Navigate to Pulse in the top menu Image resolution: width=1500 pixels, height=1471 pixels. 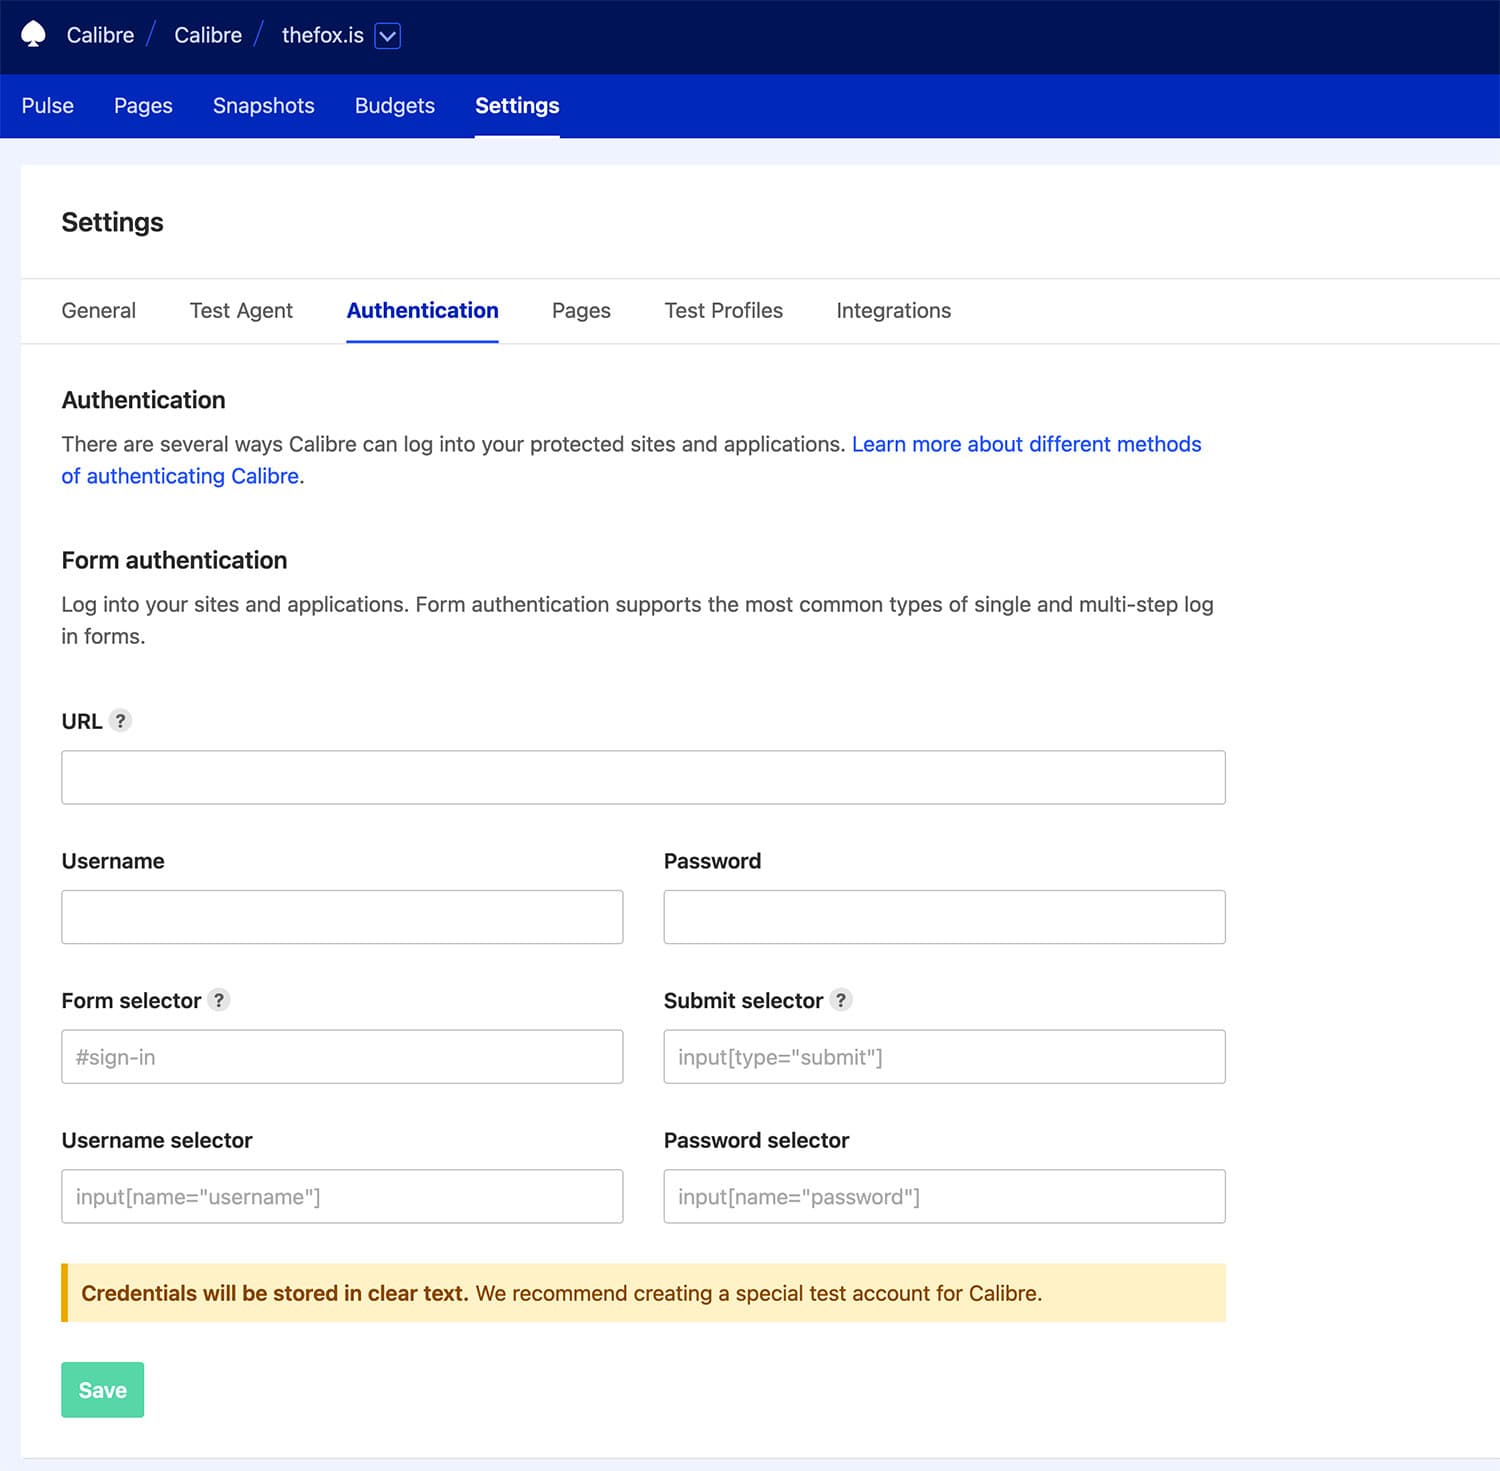pyautogui.click(x=47, y=105)
